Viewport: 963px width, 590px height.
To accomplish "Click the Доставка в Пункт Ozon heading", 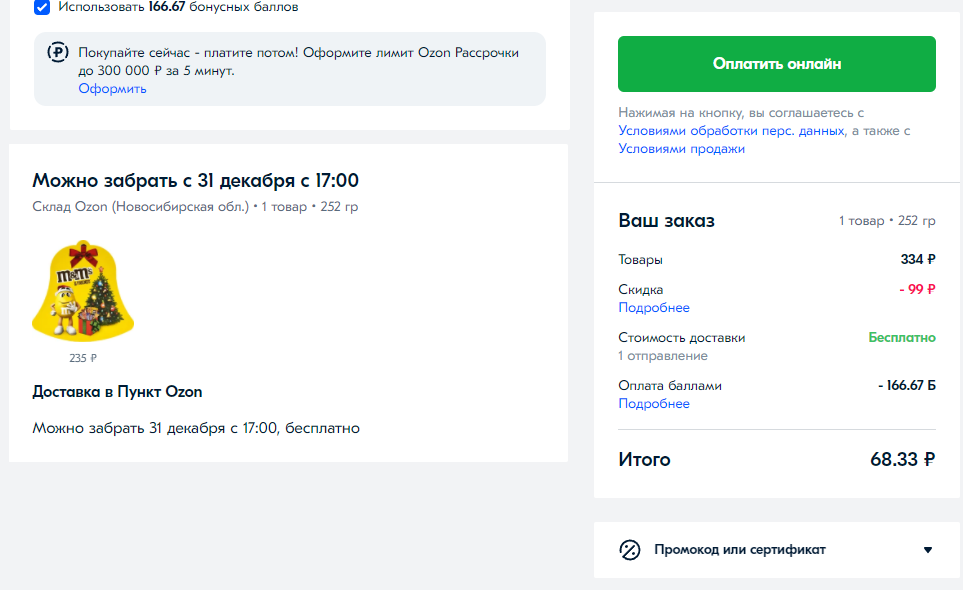I will pyautogui.click(x=117, y=392).
